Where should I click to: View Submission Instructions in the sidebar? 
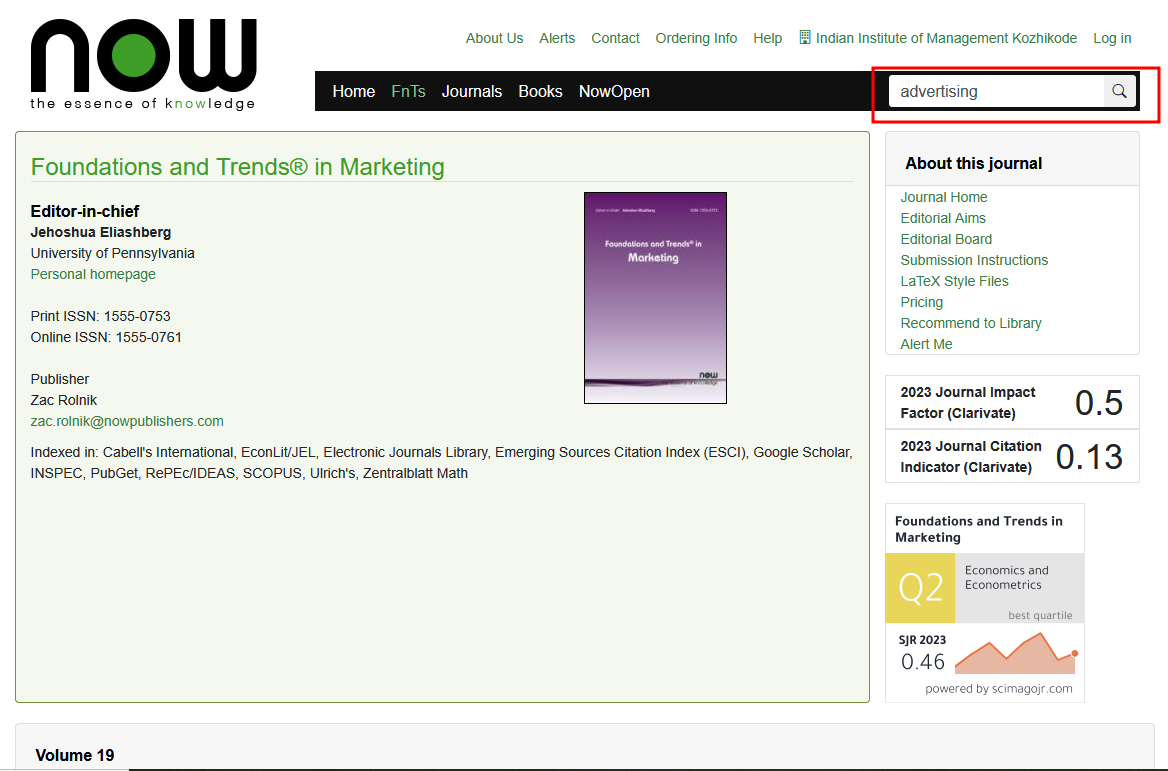click(974, 260)
